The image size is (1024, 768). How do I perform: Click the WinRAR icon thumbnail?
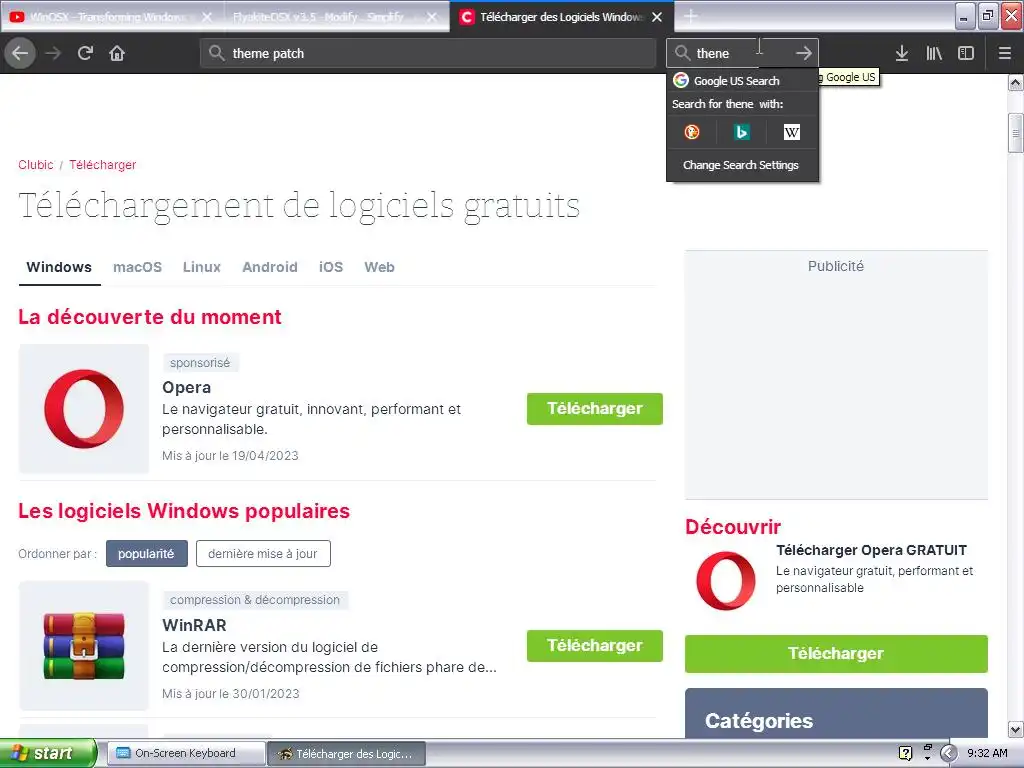(84, 646)
